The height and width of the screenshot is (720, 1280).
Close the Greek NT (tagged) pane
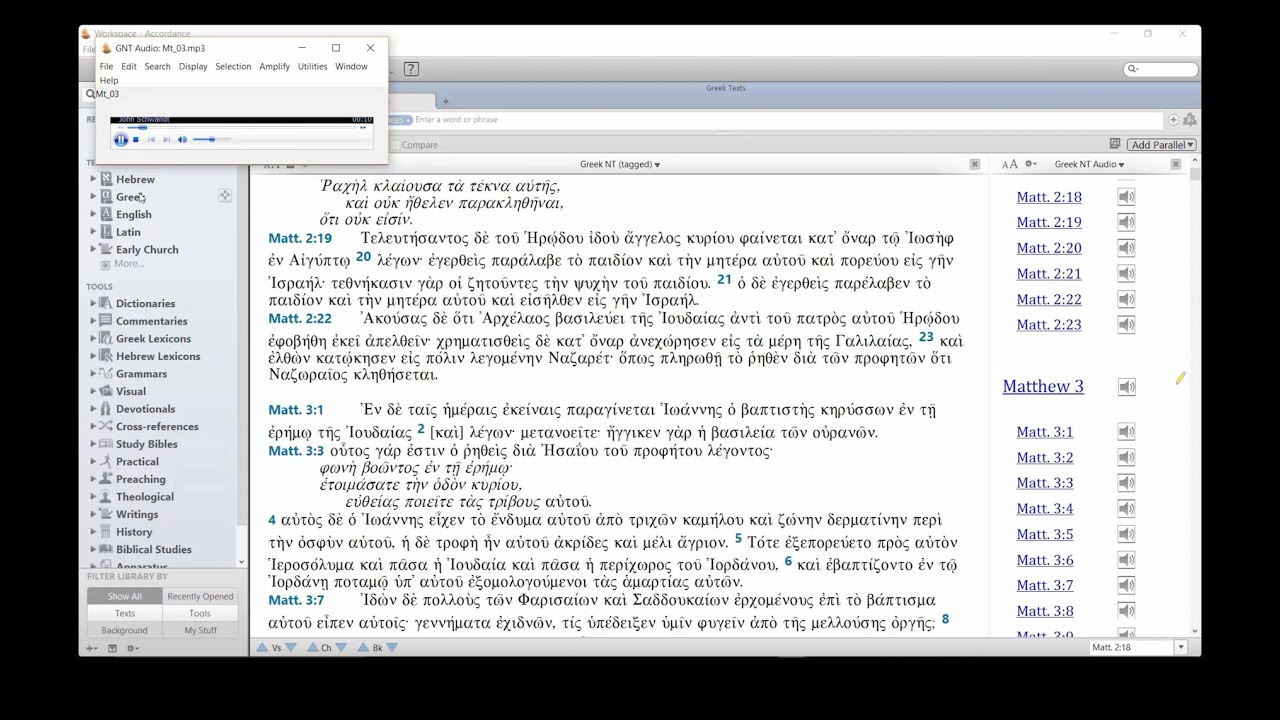[975, 164]
